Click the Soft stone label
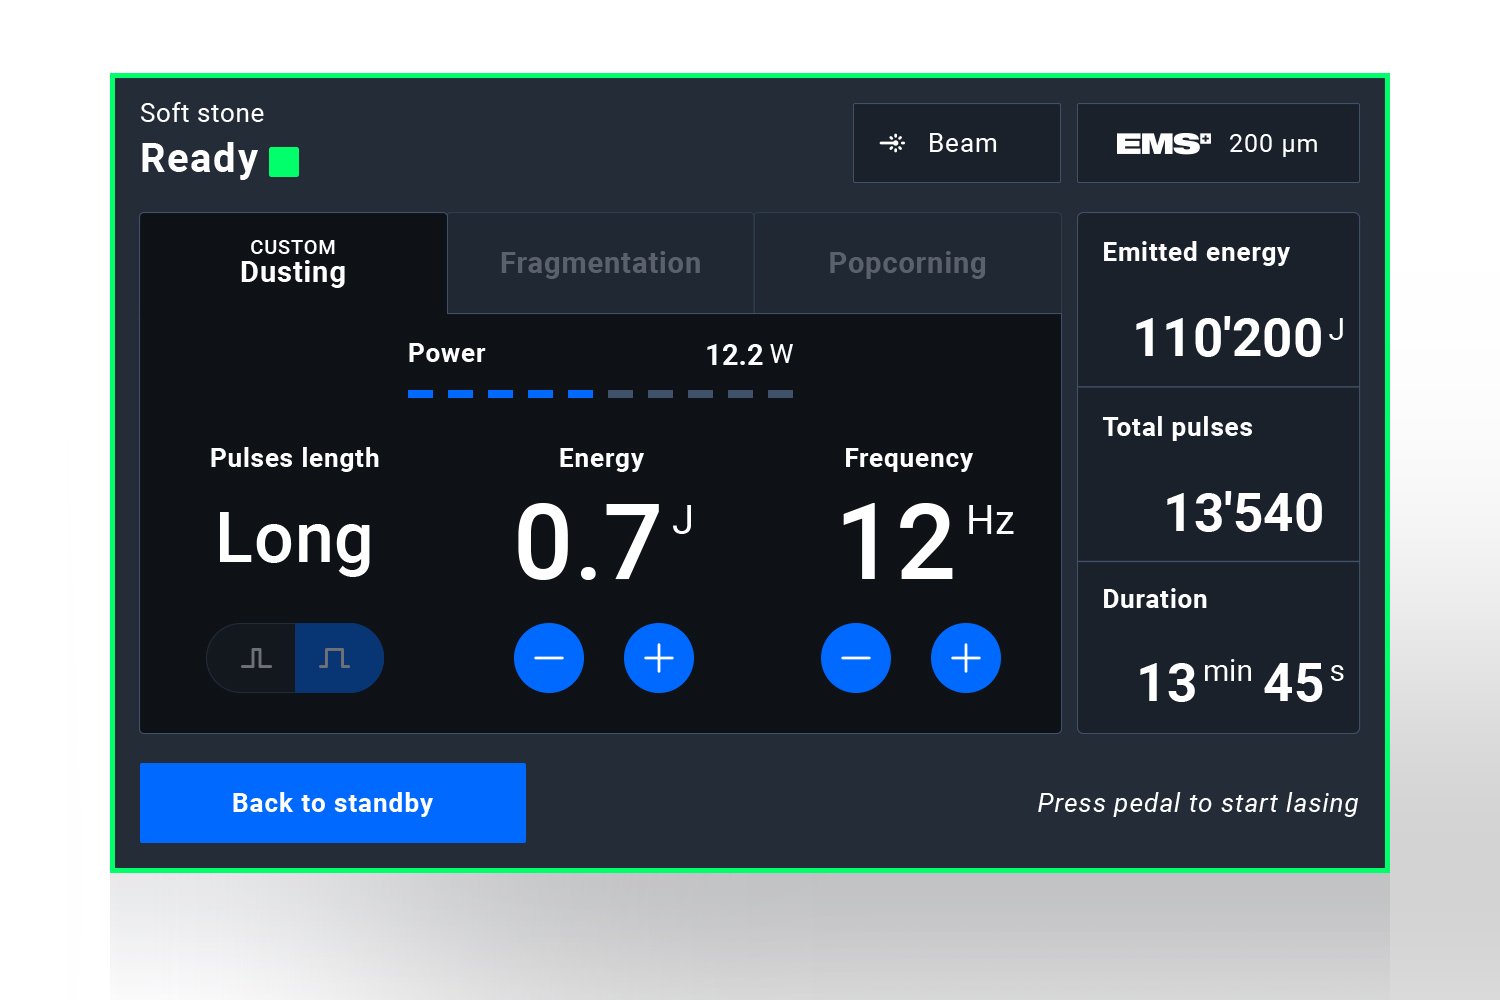Image resolution: width=1500 pixels, height=1000 pixels. pos(202,113)
